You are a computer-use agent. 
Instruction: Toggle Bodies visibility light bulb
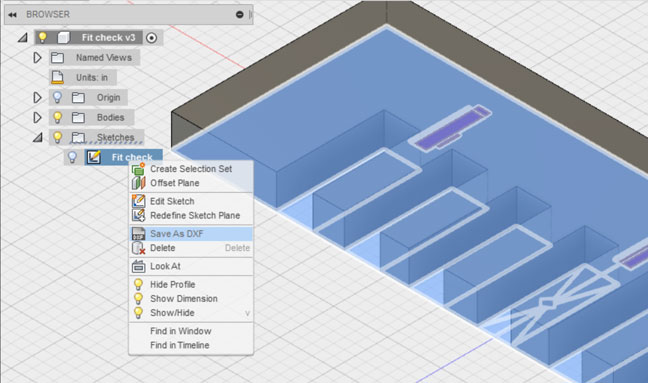(57, 117)
